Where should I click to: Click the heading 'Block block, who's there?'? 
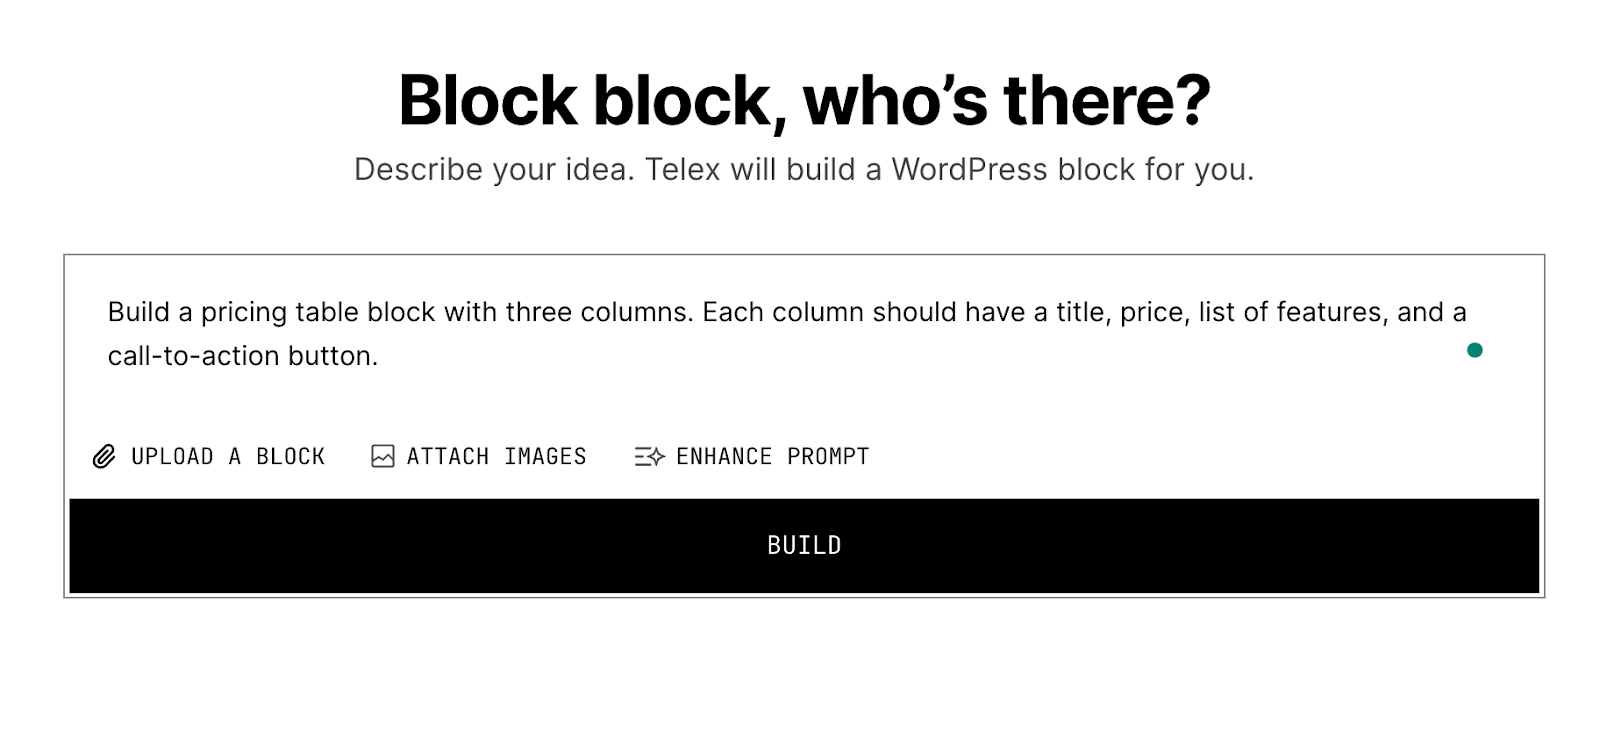800,98
